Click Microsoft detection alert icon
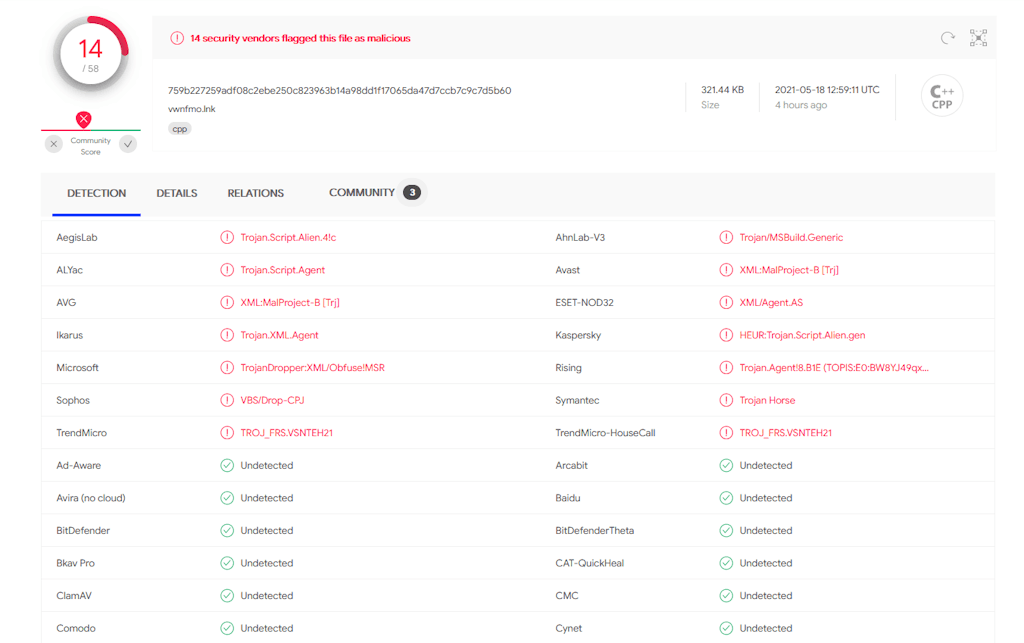The image size is (1024, 643). click(x=227, y=368)
